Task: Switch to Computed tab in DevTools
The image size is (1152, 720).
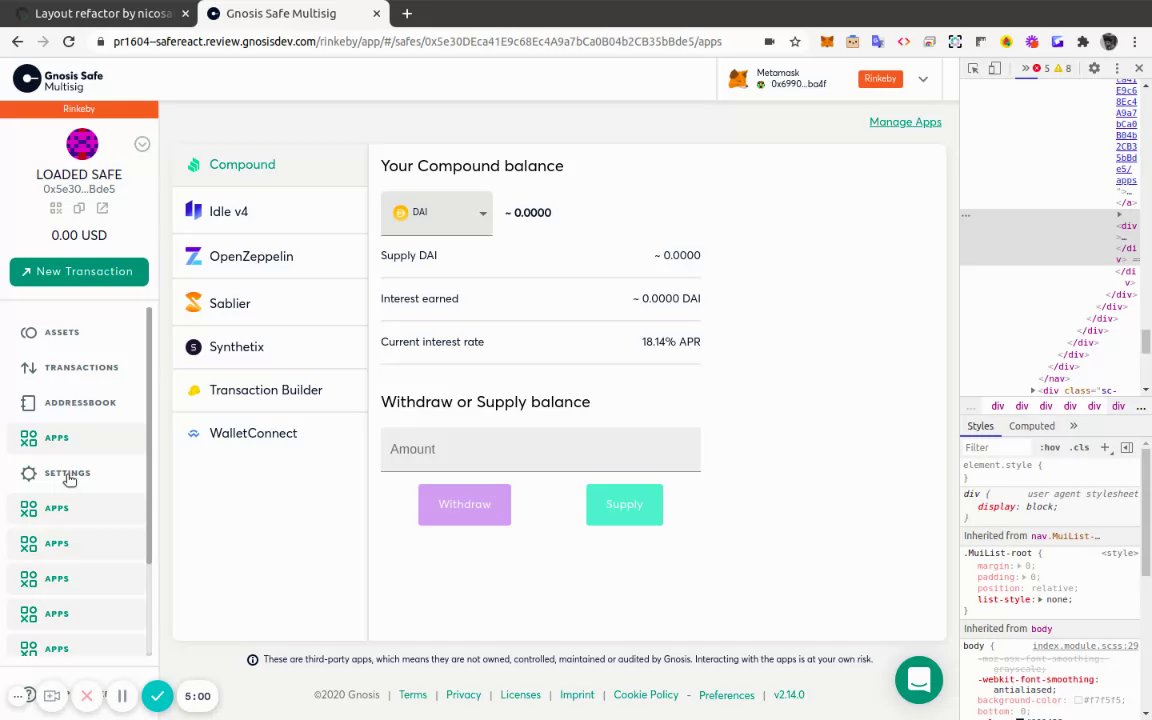Action: (1032, 426)
